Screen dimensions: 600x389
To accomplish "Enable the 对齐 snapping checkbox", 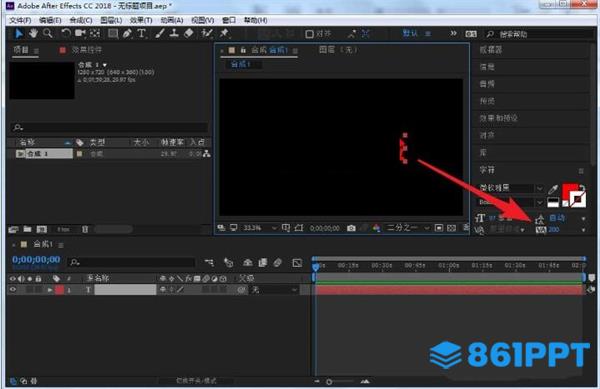I will [x=309, y=34].
